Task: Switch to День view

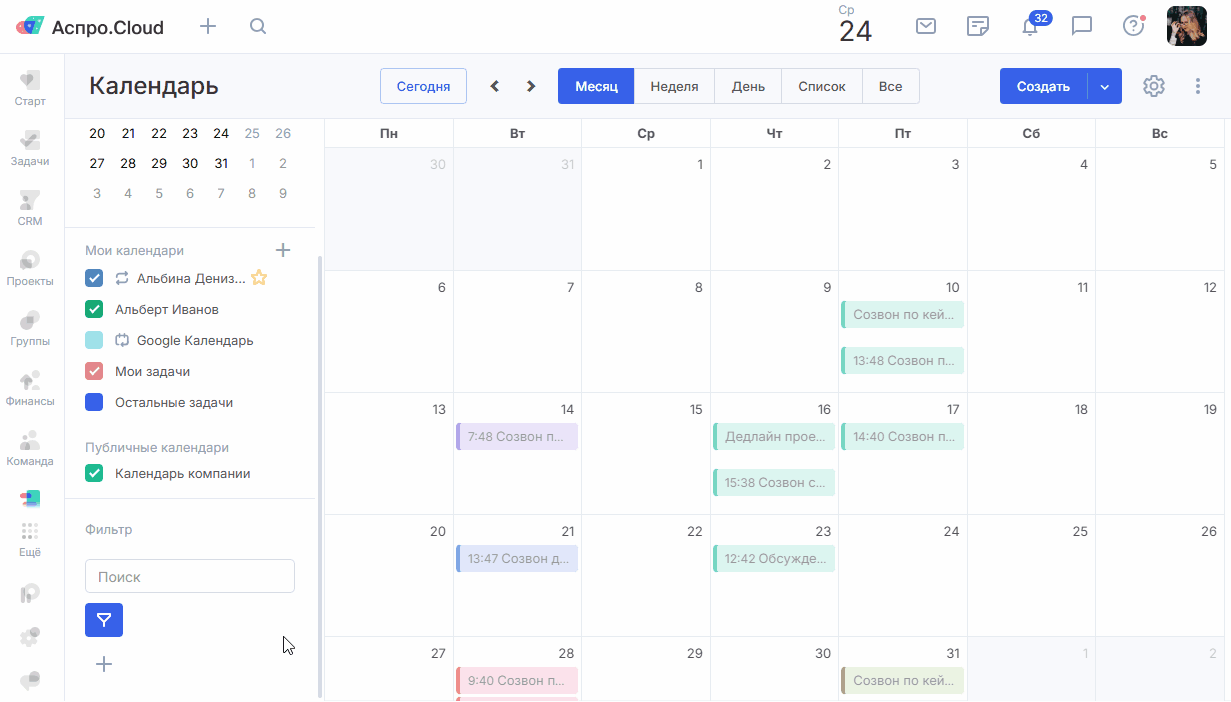Action: [748, 86]
